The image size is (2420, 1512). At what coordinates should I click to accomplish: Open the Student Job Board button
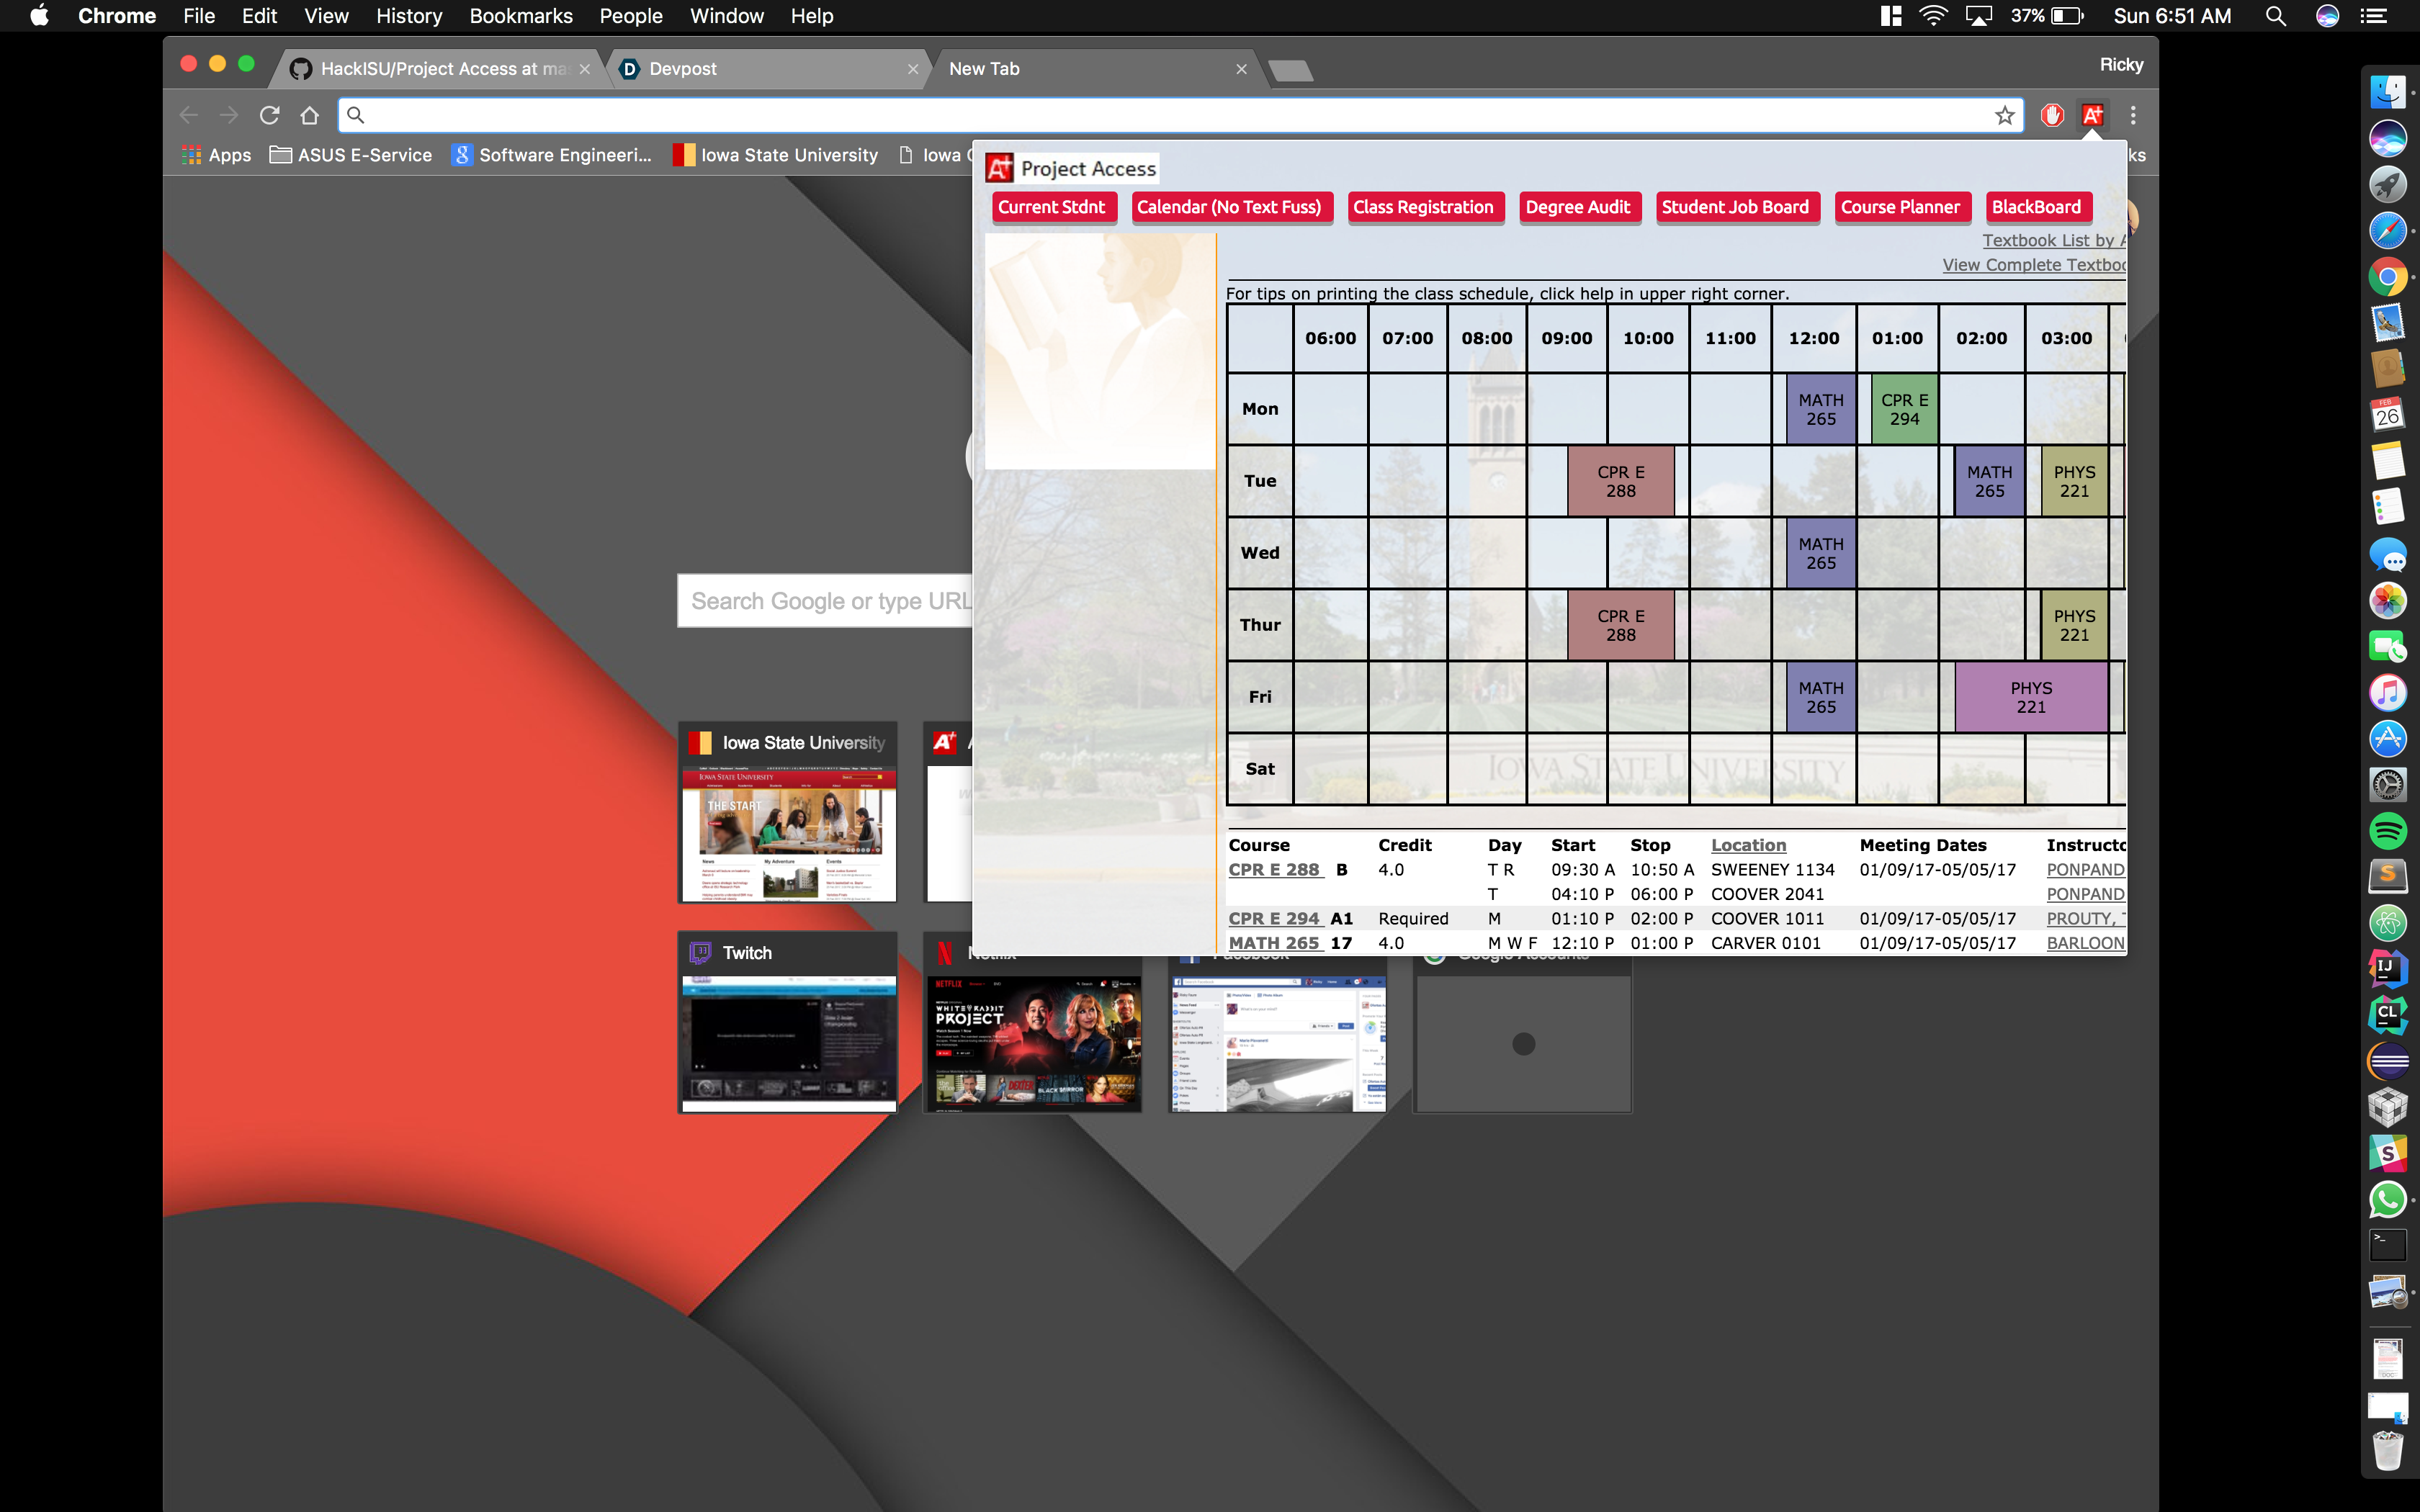1735,207
